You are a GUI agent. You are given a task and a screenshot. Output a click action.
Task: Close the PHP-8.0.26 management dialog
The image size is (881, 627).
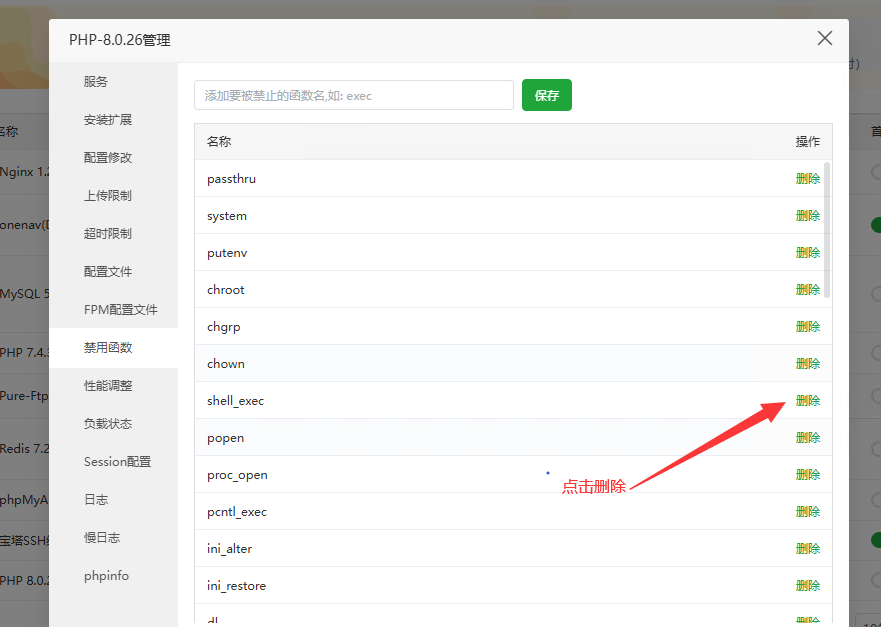[825, 39]
